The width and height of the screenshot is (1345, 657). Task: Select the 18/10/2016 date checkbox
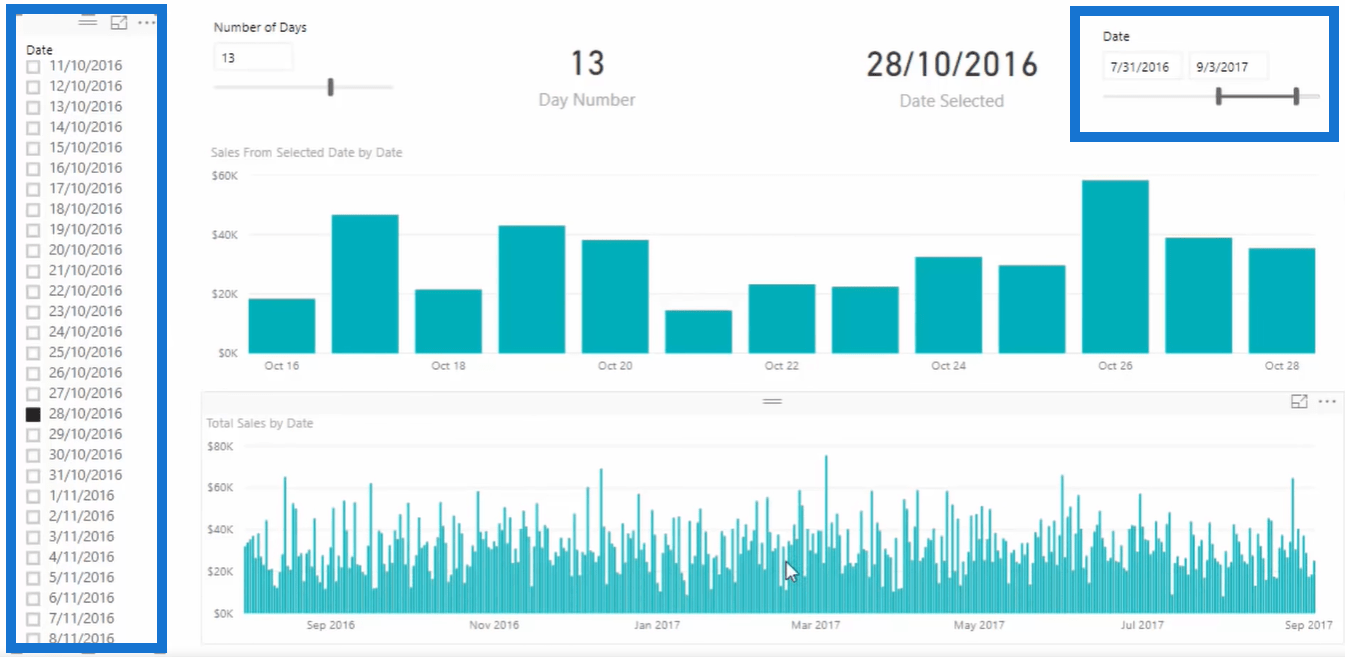click(33, 210)
